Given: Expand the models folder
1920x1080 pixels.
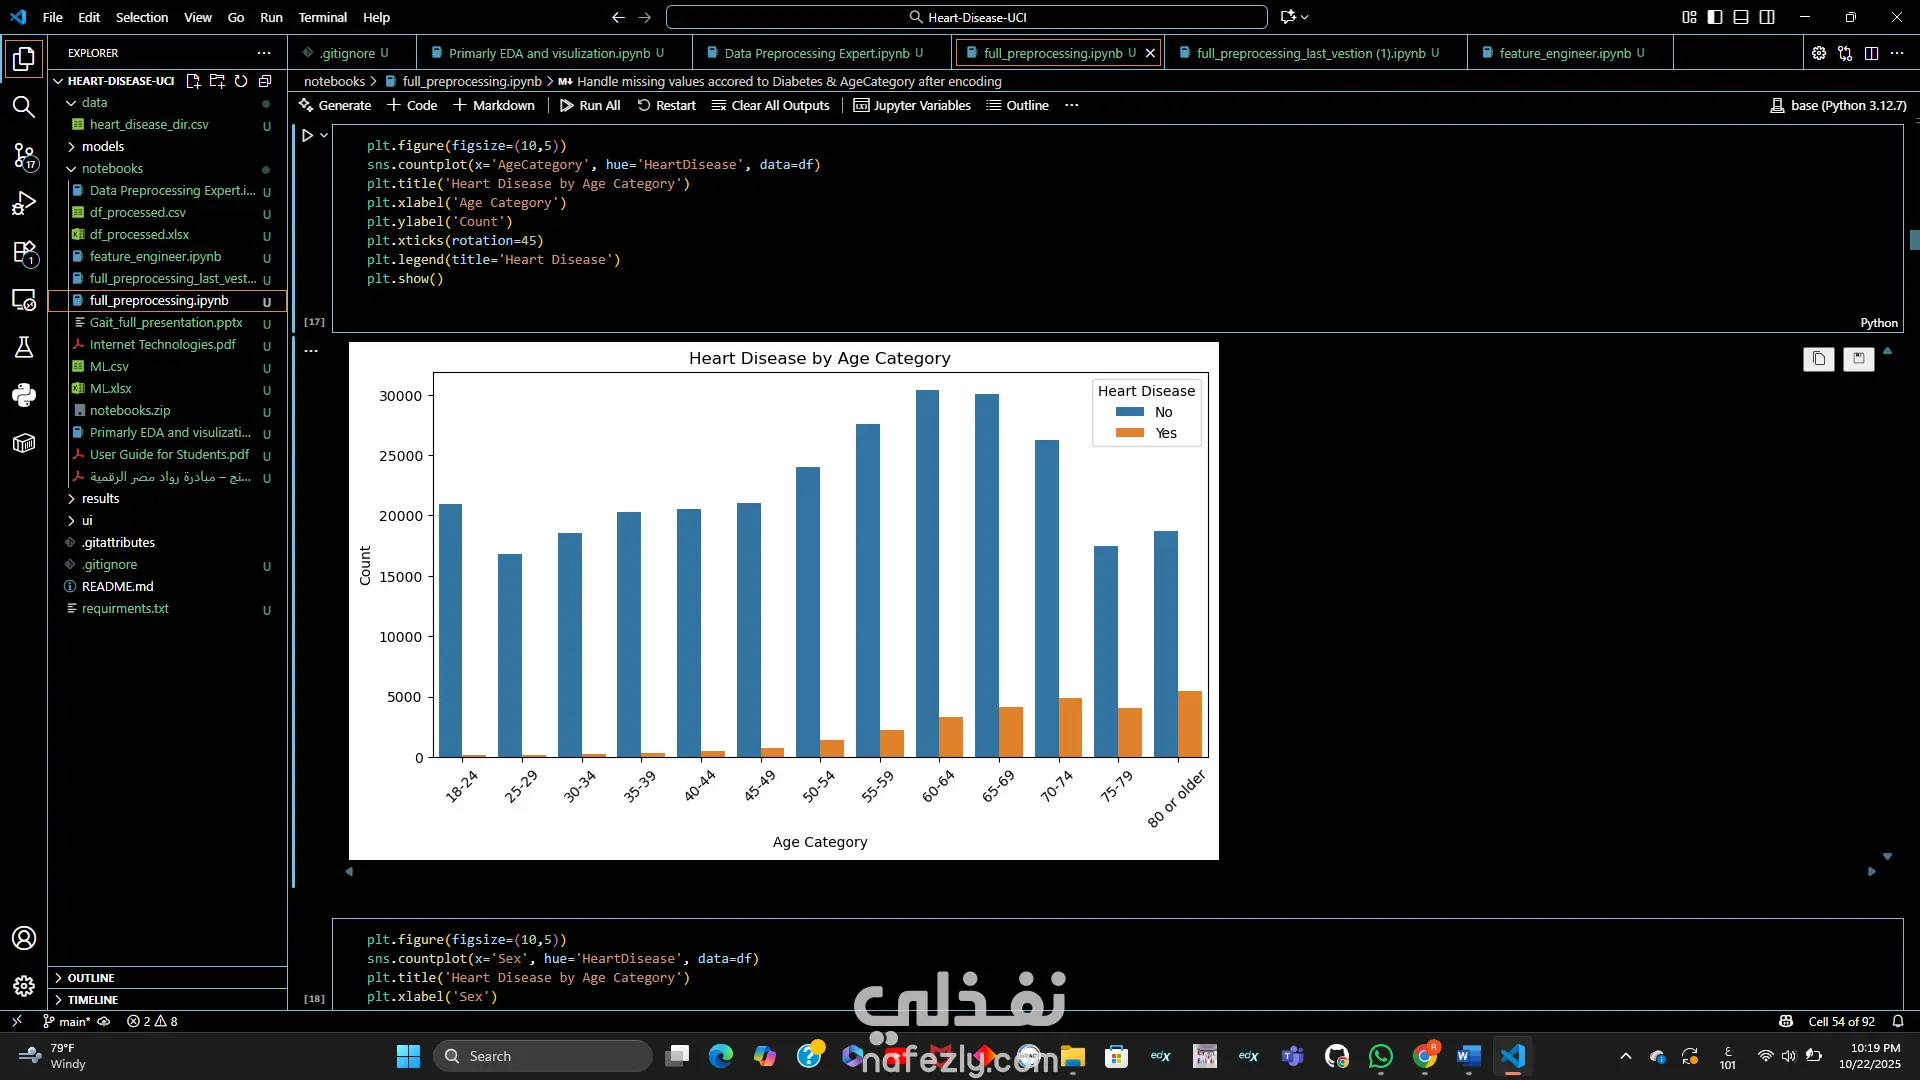Looking at the screenshot, I should (103, 146).
